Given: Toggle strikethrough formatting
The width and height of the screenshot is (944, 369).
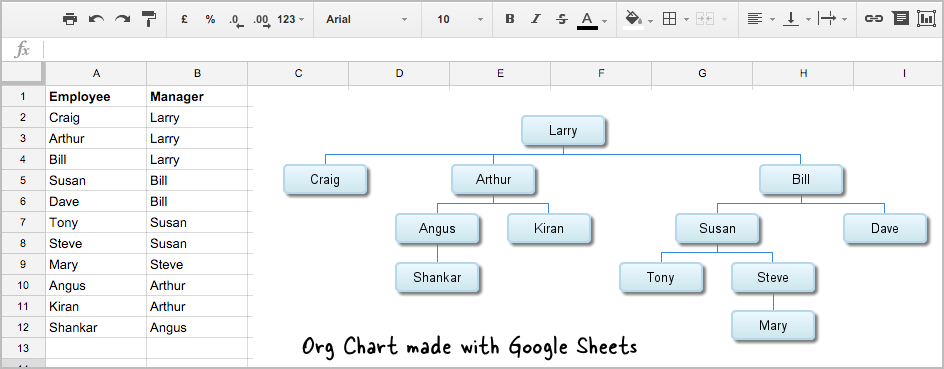Looking at the screenshot, I should click(562, 19).
